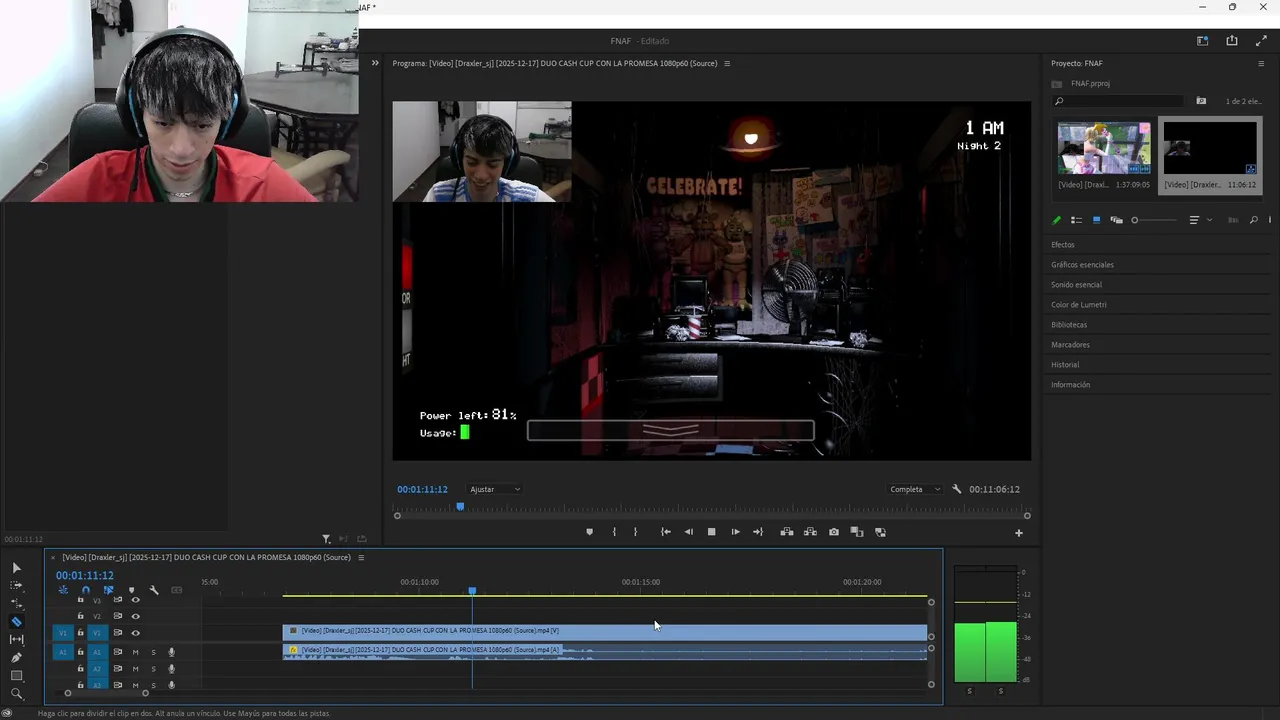Select the Razor tool
This screenshot has width=1280, height=720.
(x=16, y=621)
